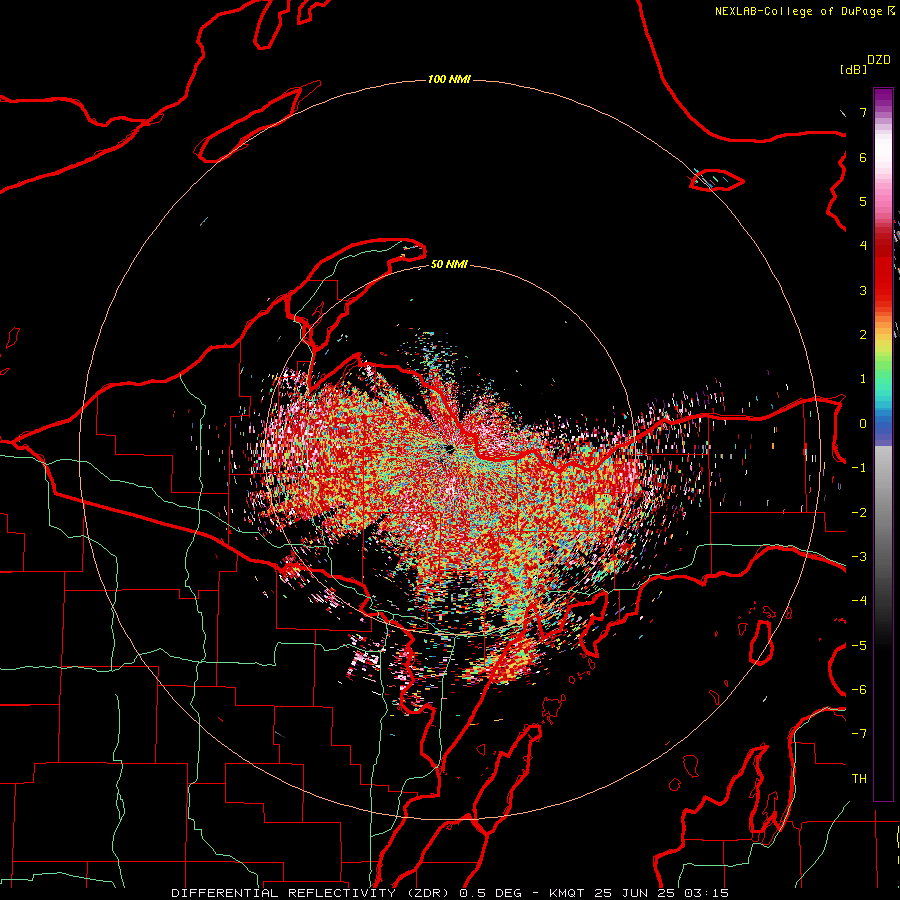Click the 4 dB value on color scale
Viewport: 900px width, 900px height.
(863, 246)
